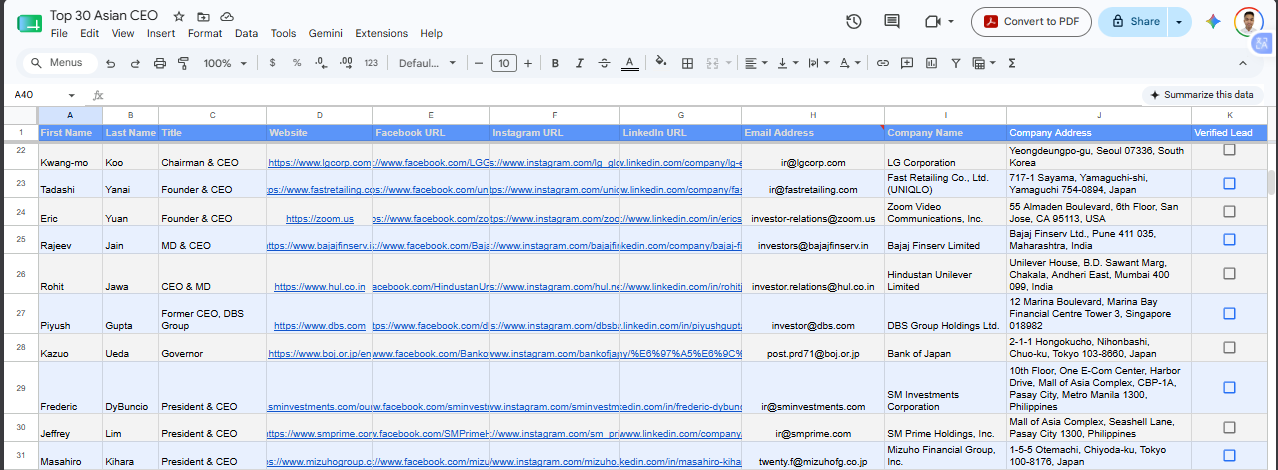Format as currency with dollar icon
Viewport: 1278px width, 470px height.
coord(272,63)
